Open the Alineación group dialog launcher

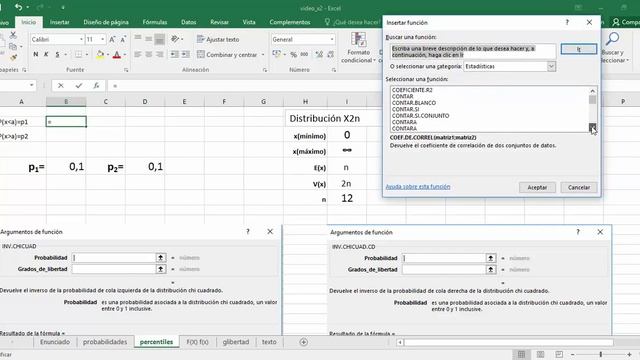tap(265, 70)
